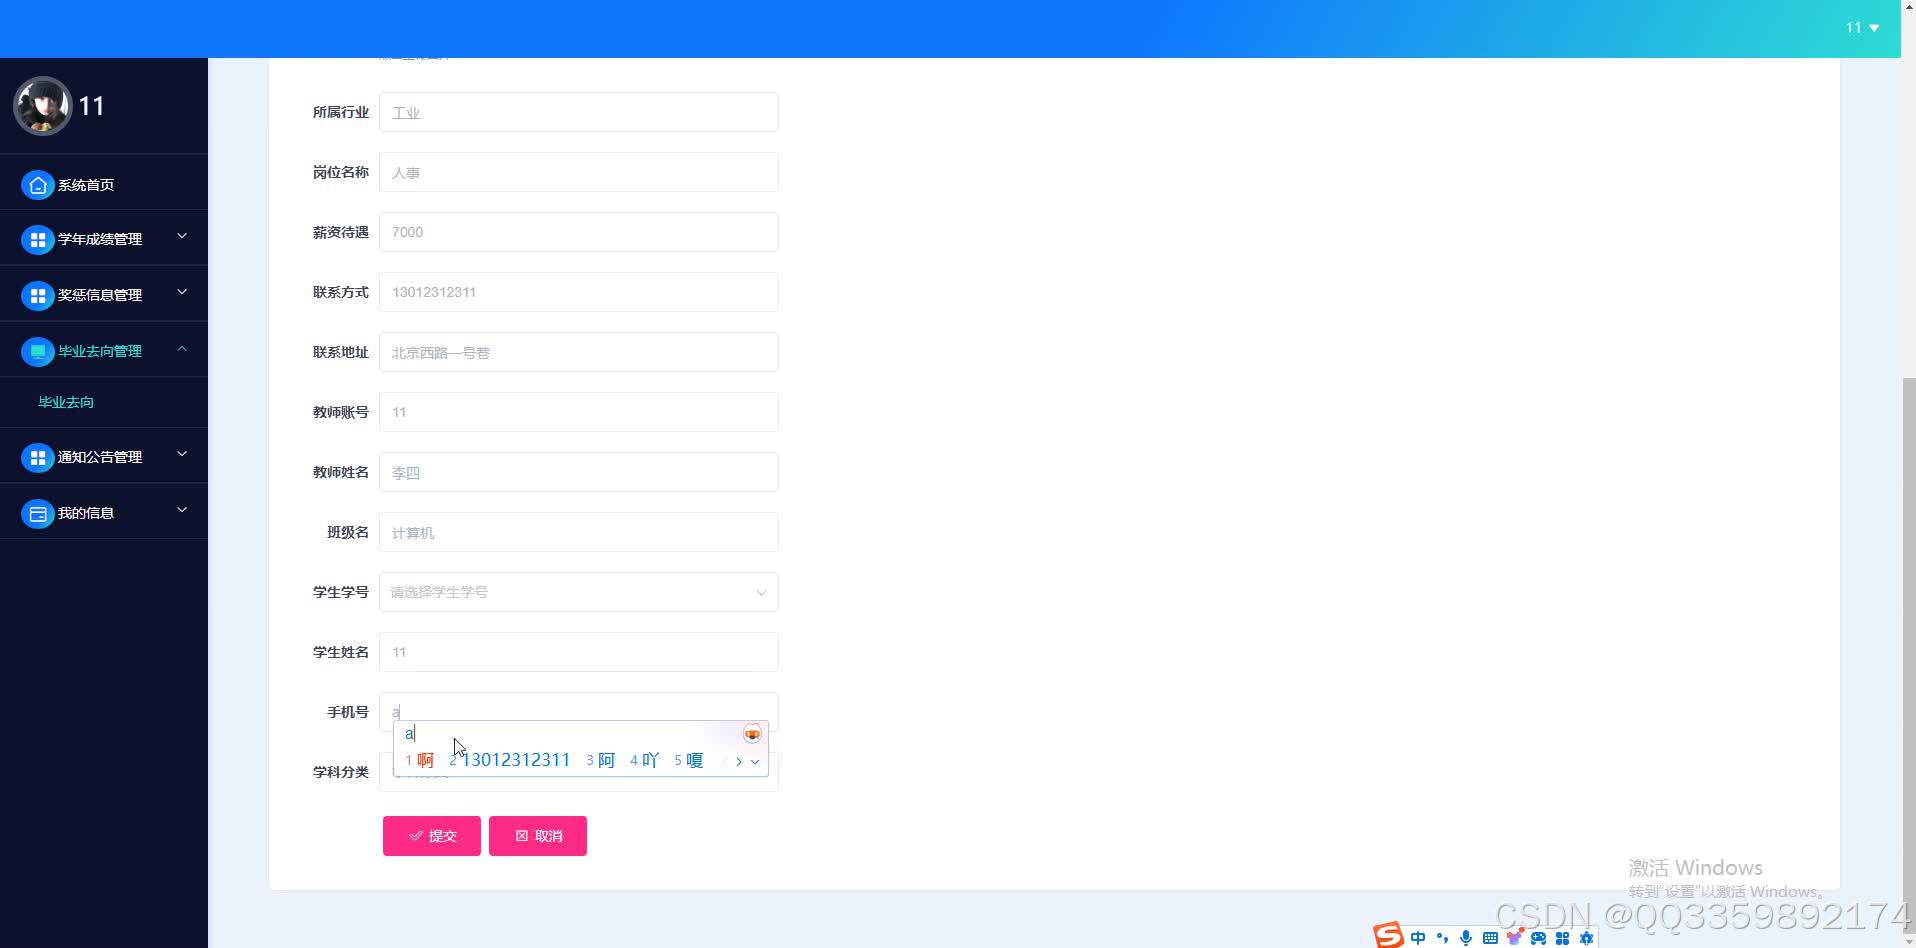1916x948 pixels.
Task: Click the emoji face in candidate window
Action: [x=752, y=734]
